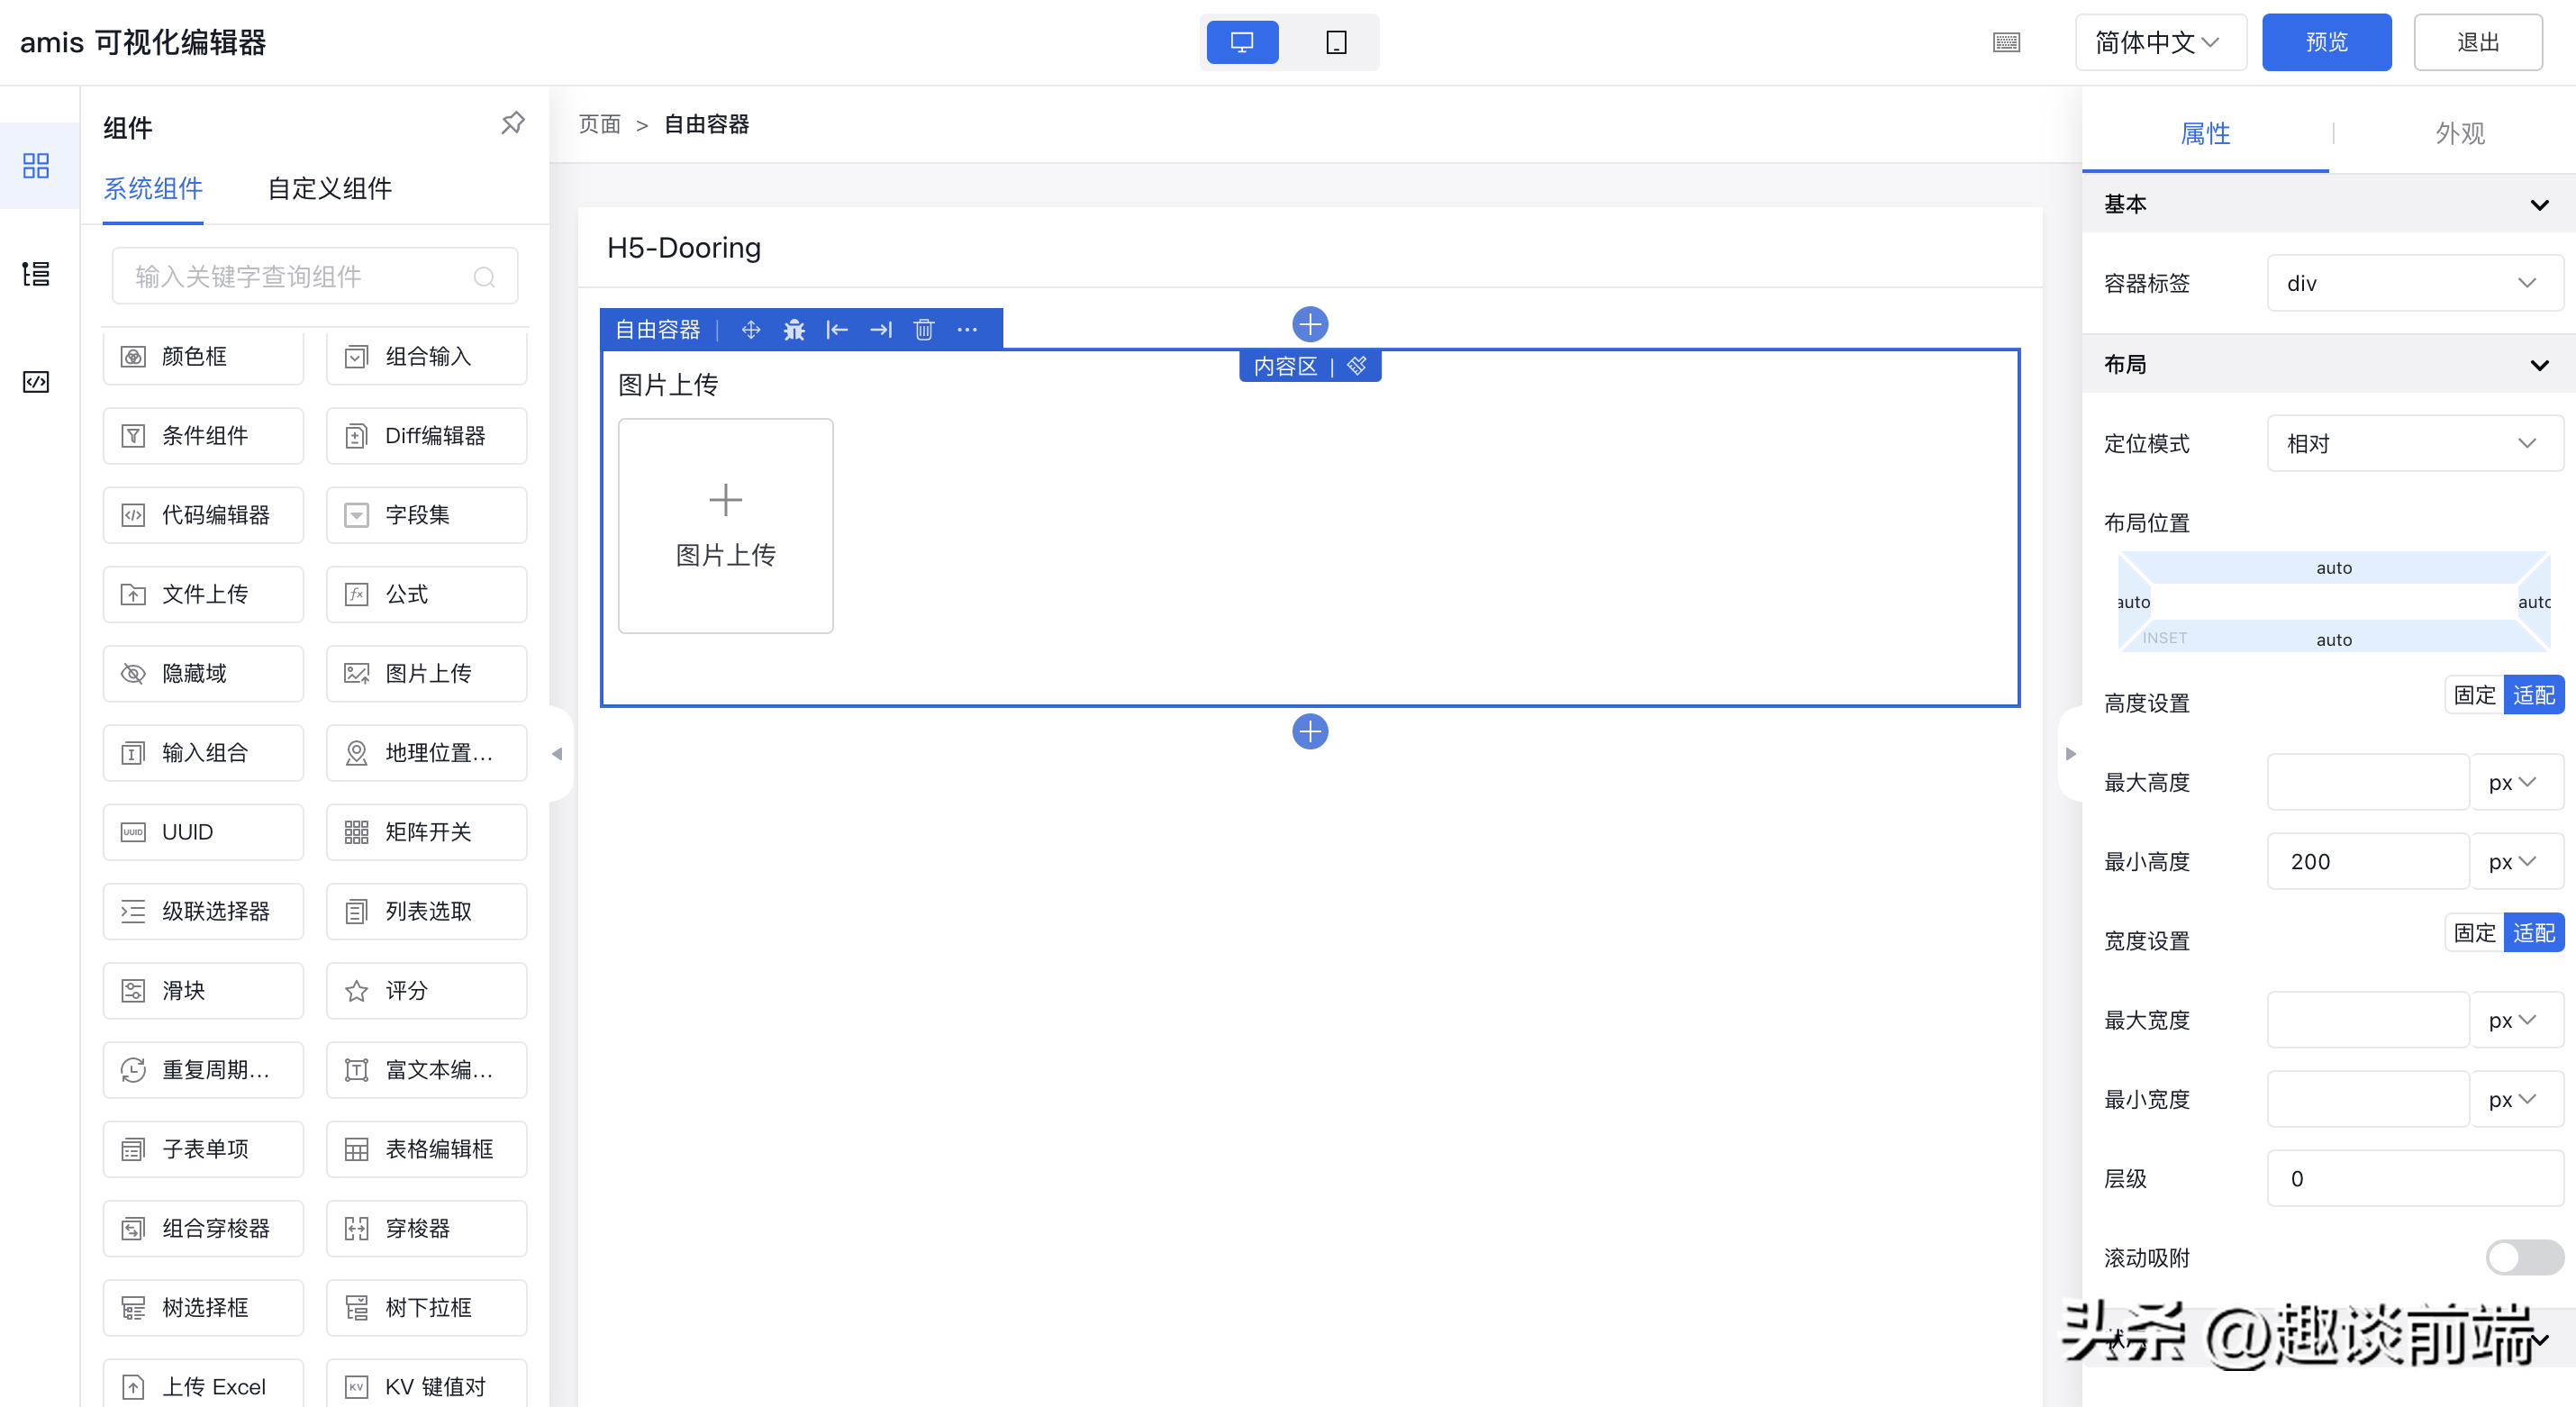
Task: Switch to 属性 tab
Action: pos(2205,134)
